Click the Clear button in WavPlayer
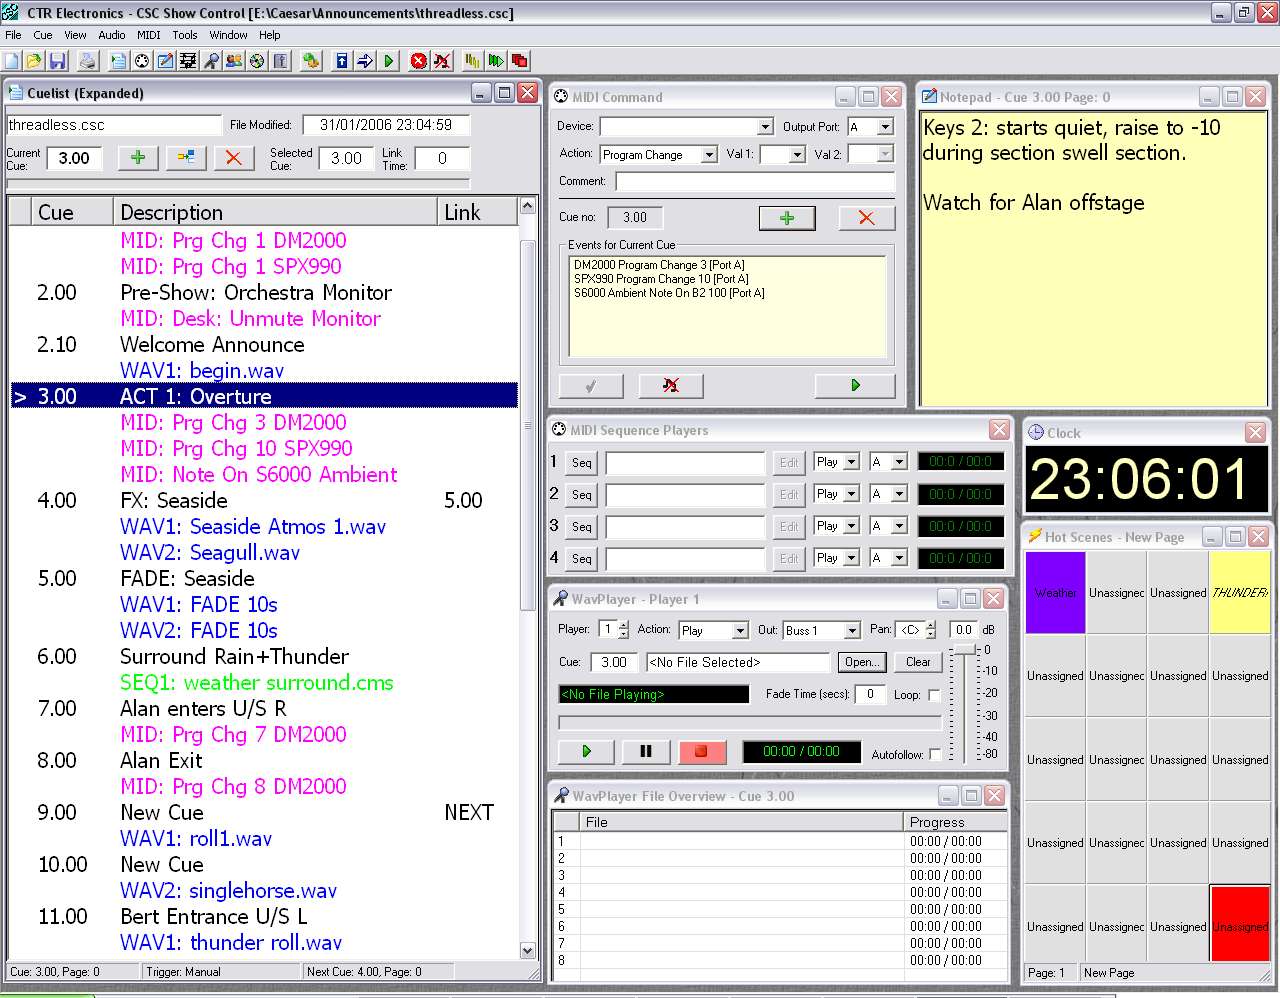 918,662
